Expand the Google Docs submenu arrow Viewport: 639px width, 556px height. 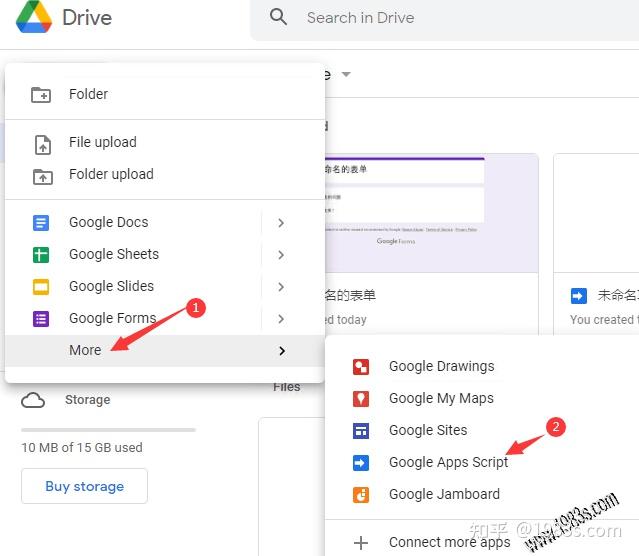click(281, 223)
